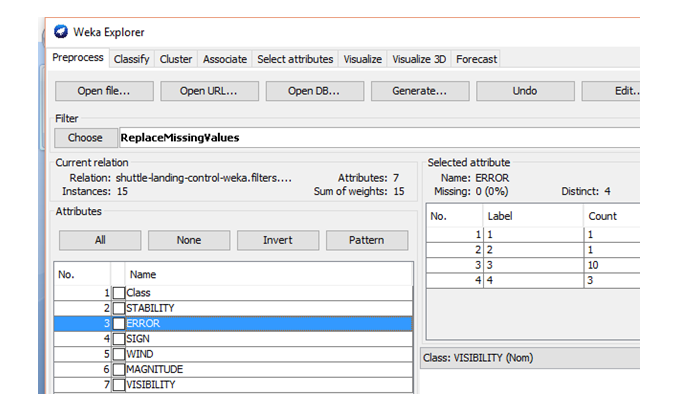
Task: Open the Cluster tab
Action: coord(176,59)
